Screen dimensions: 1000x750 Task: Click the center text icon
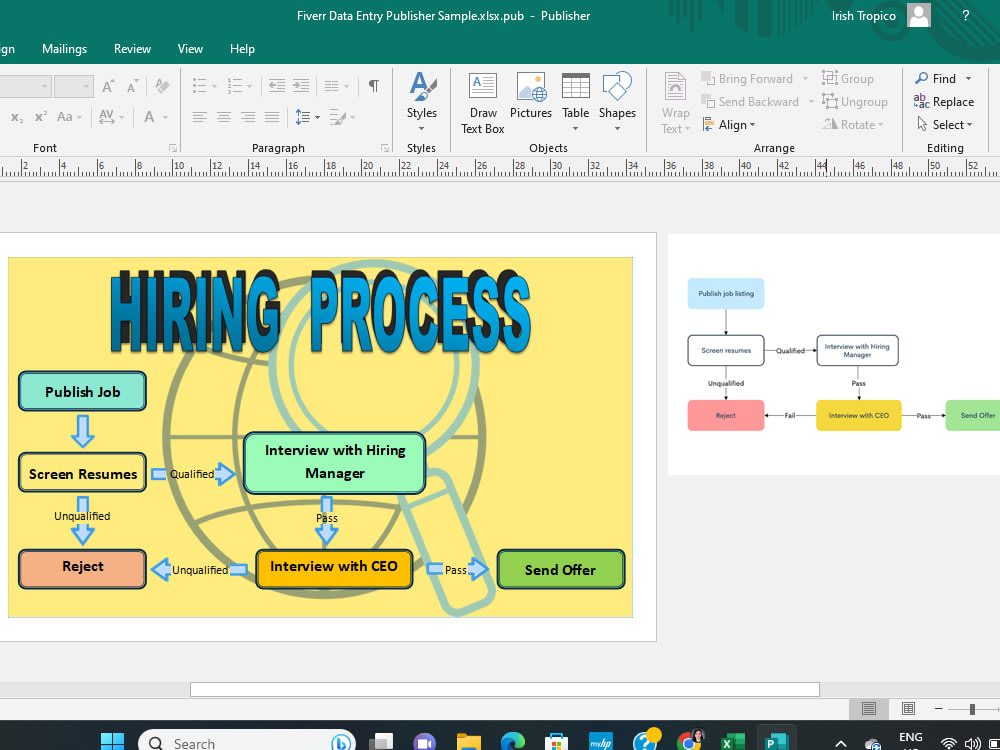pos(223,117)
